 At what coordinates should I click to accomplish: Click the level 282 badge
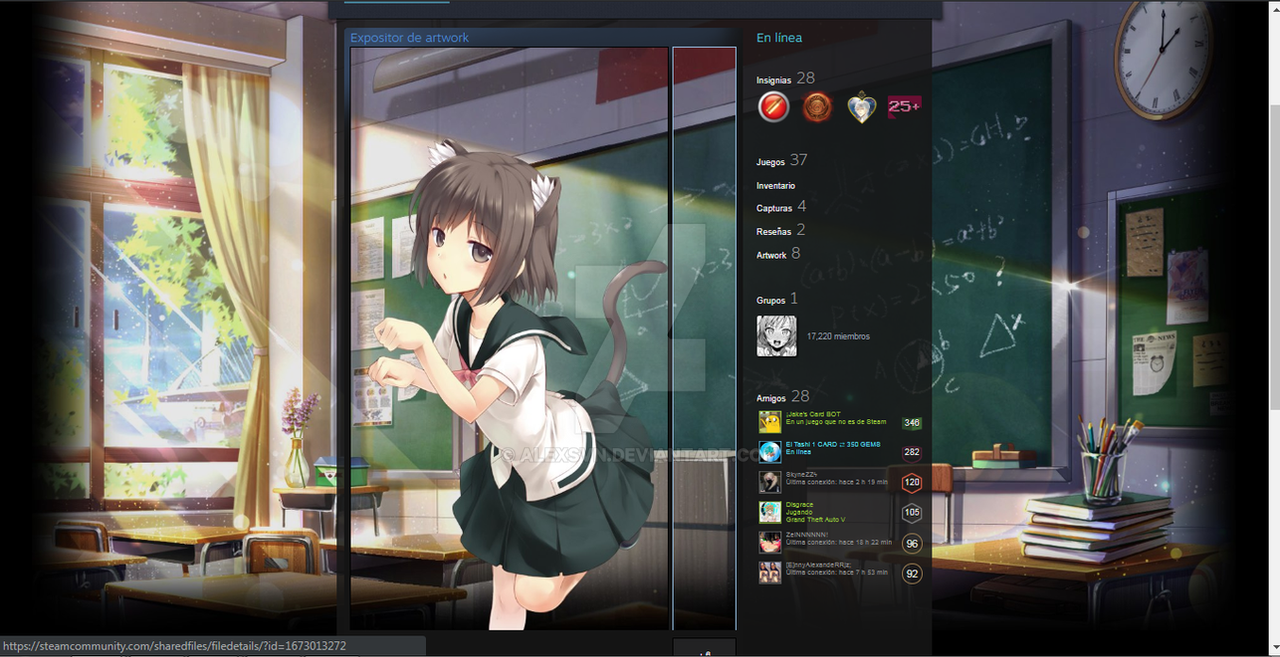(x=911, y=452)
